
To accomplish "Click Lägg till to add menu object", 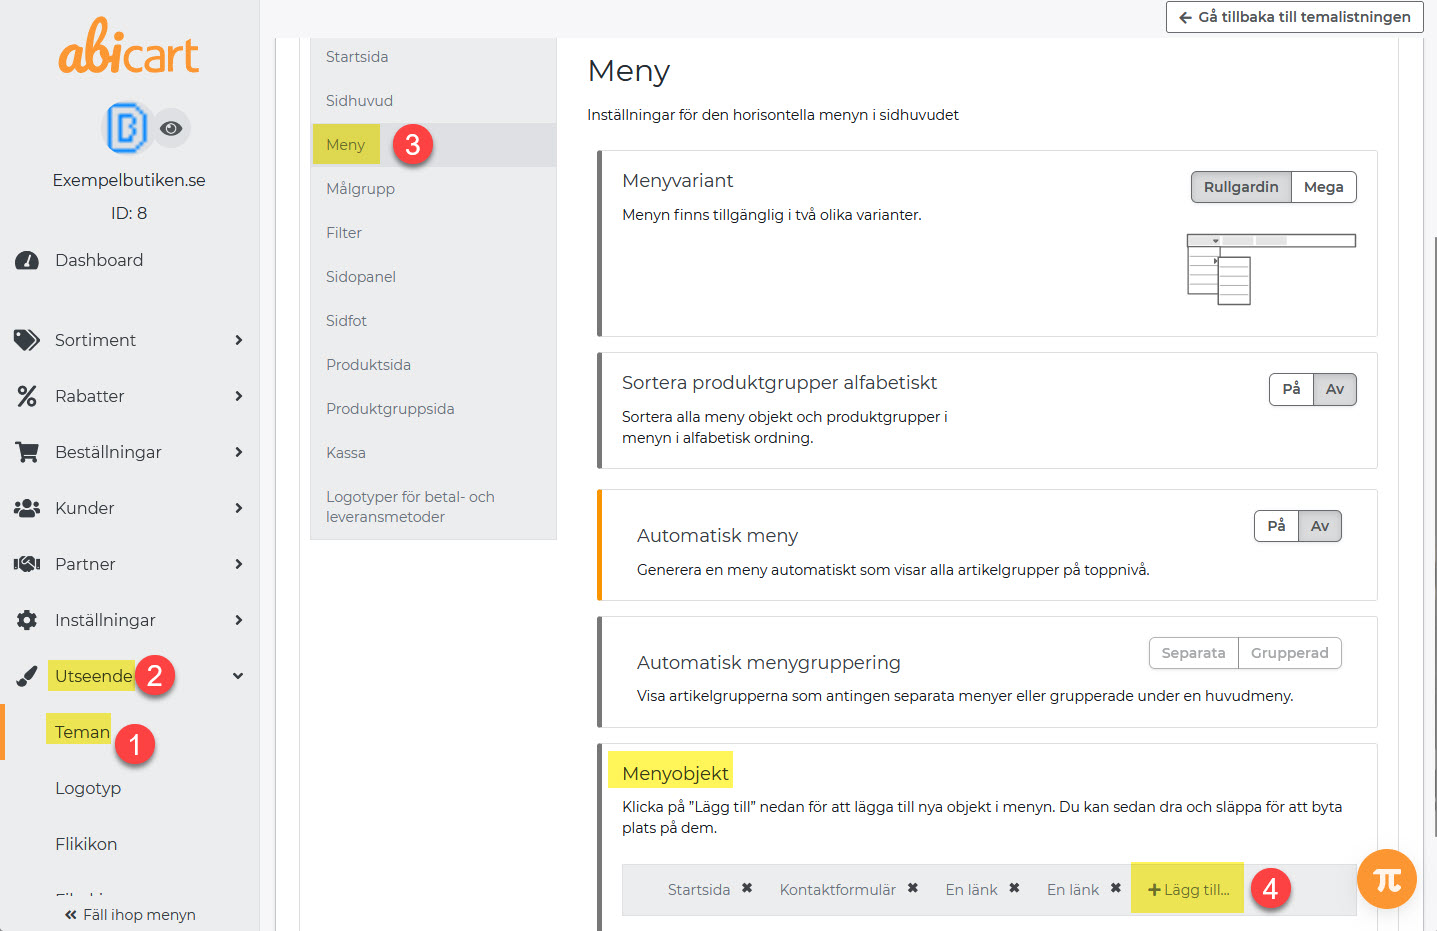I will (x=1188, y=889).
